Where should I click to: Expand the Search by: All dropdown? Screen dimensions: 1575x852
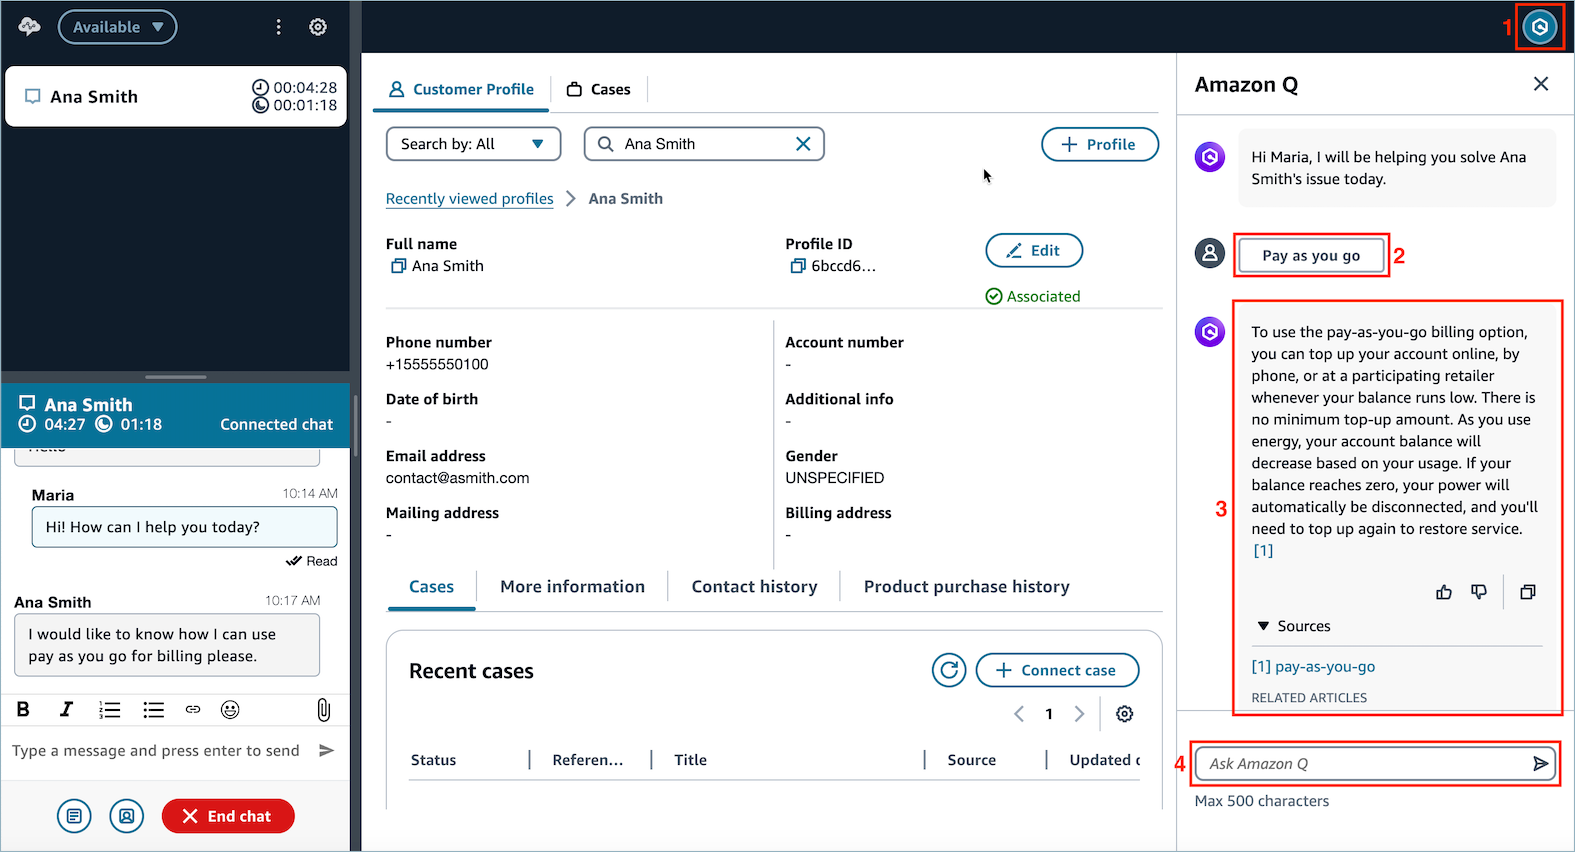473,144
